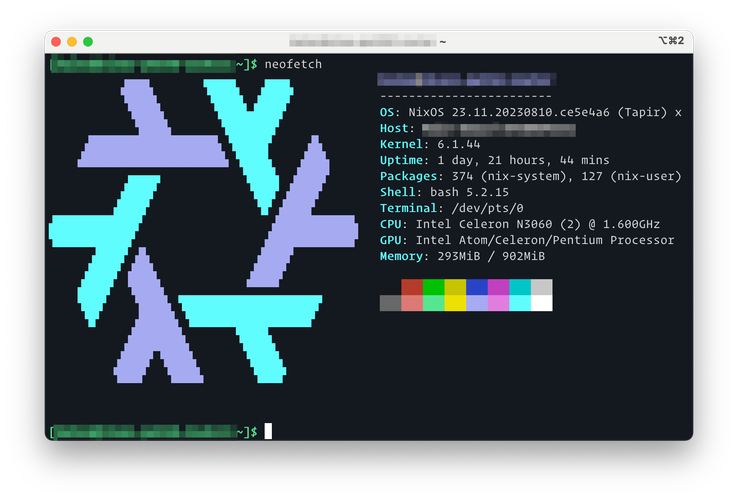Click the dark gray block in bottom row
Image resolution: width=738 pixels, height=500 pixels.
[x=391, y=303]
